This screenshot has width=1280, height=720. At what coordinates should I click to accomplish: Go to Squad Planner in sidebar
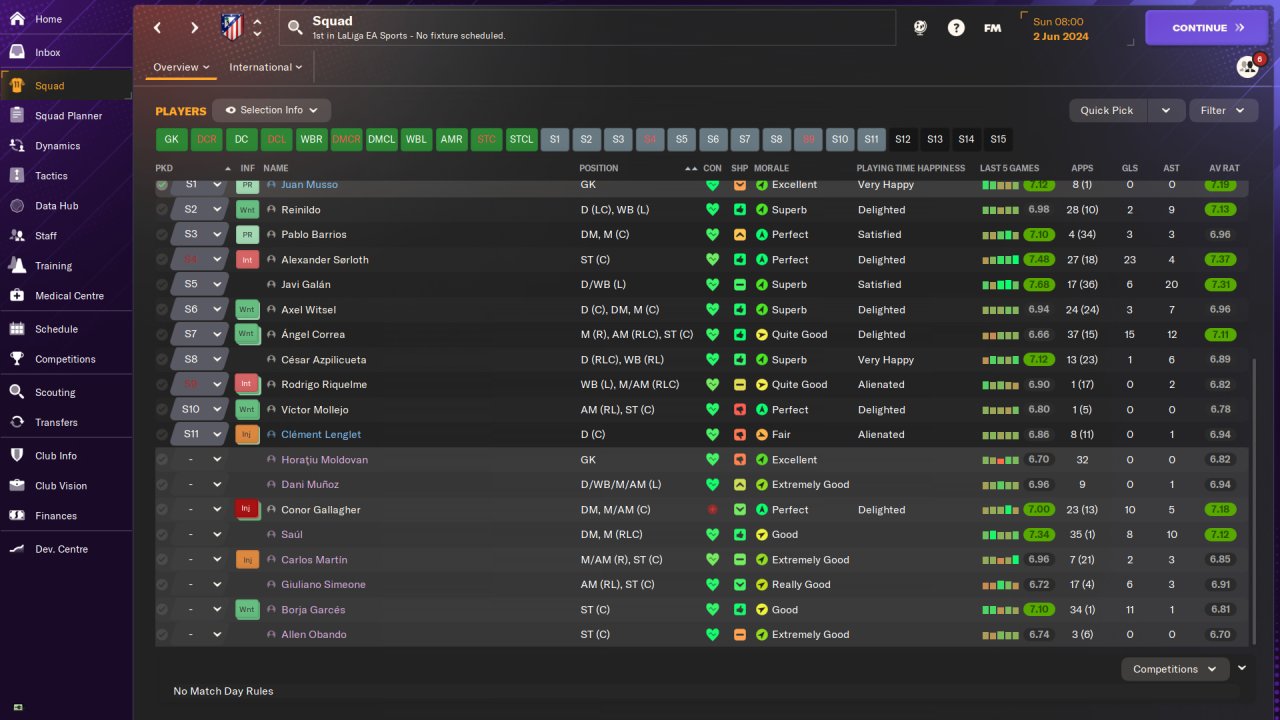[x=66, y=116]
